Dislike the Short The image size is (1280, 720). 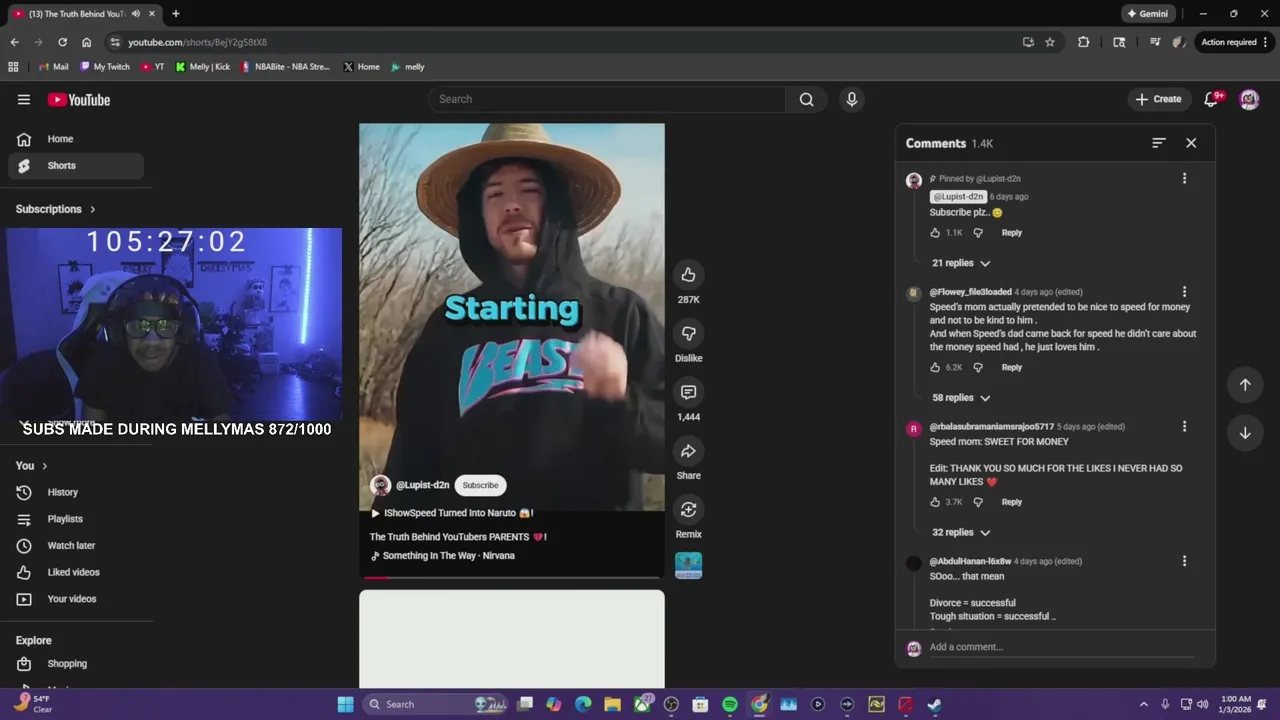[688, 333]
